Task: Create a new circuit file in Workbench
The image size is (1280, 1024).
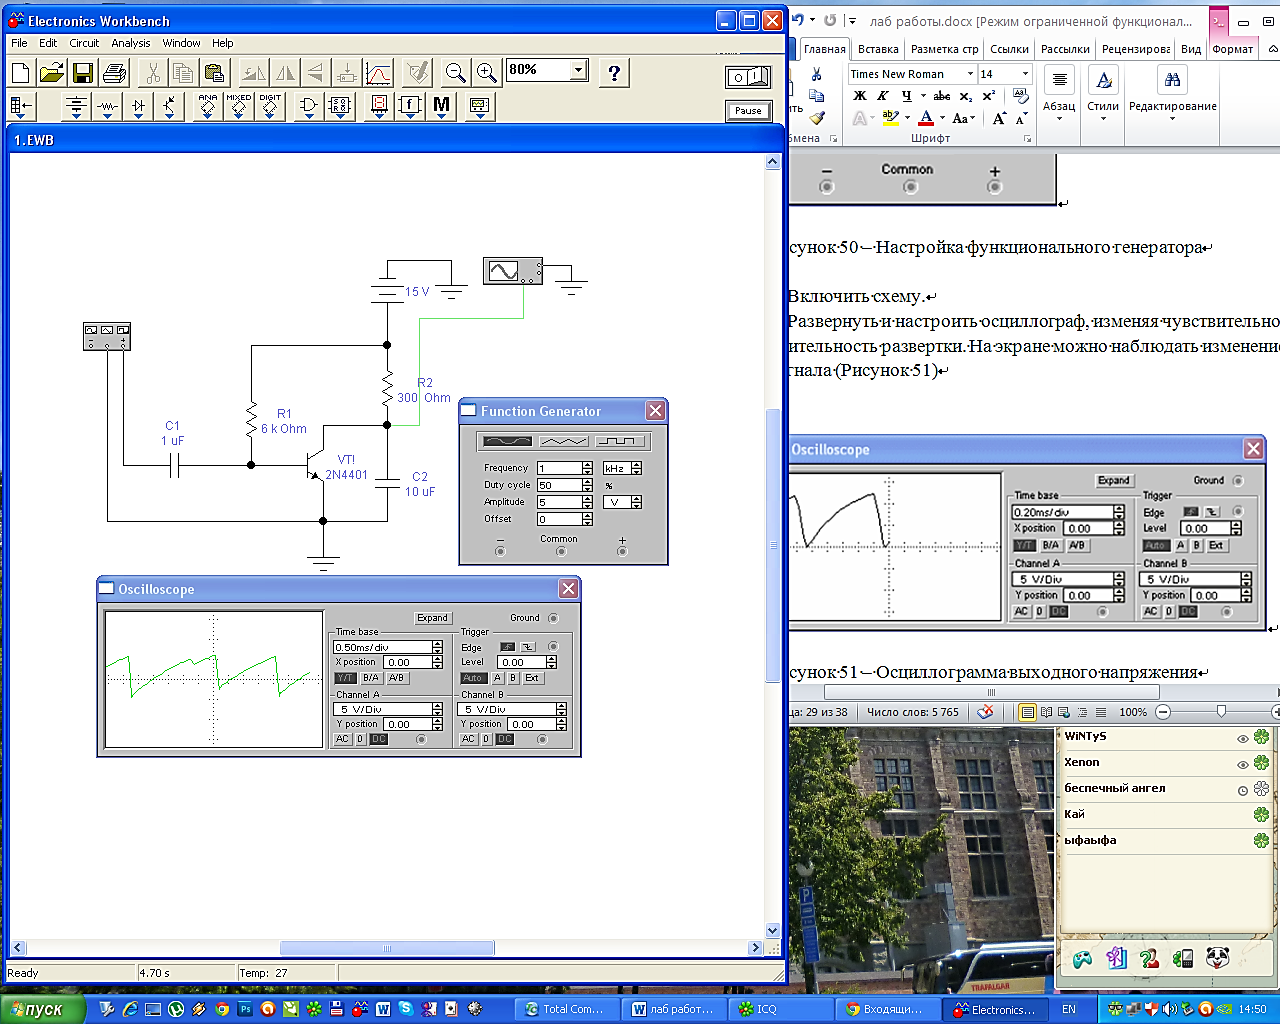Action: pos(21,73)
